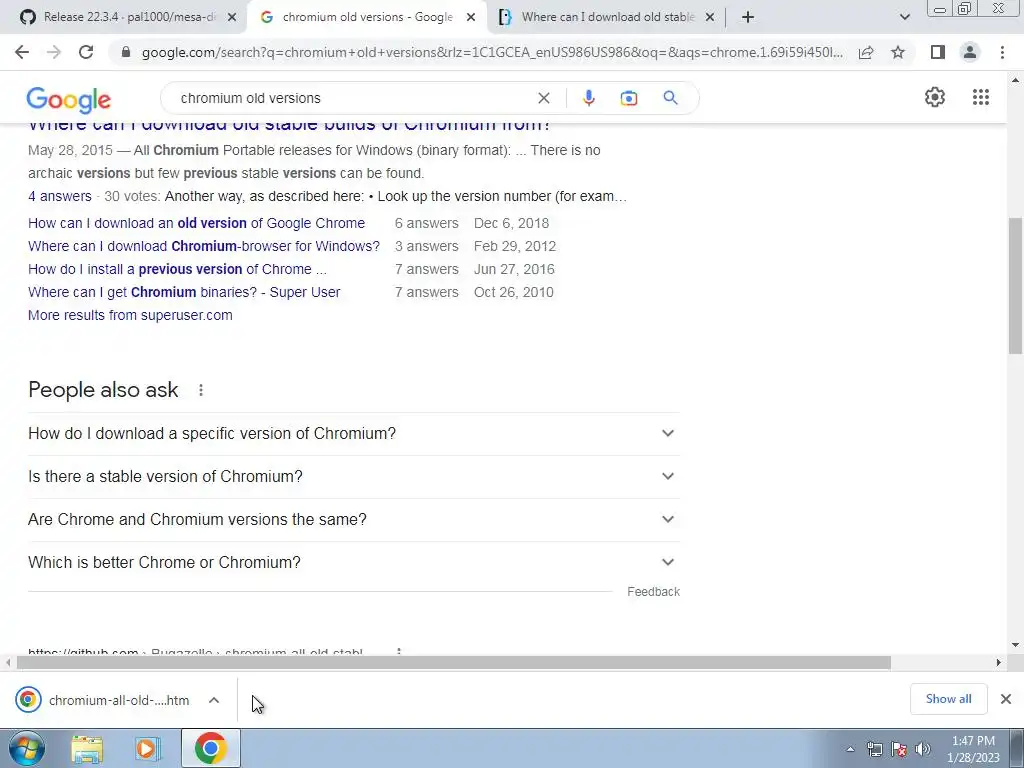This screenshot has height=768, width=1024.
Task: Launch Windows Media Player from taskbar
Action: (148, 749)
